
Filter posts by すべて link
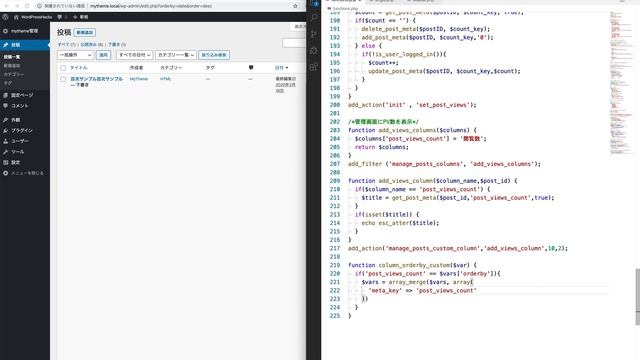click(x=64, y=44)
